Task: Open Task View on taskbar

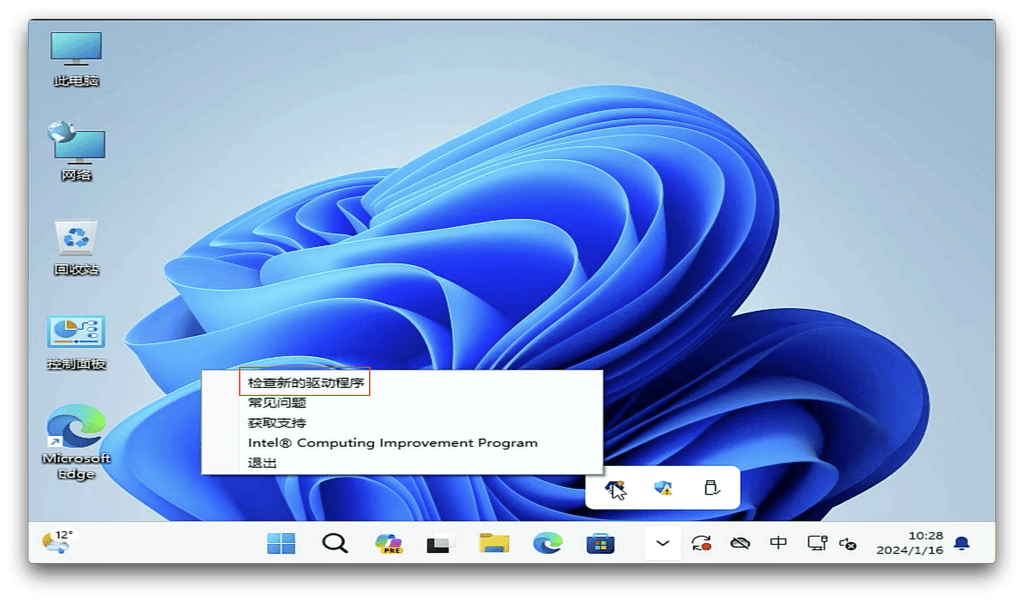Action: click(x=440, y=544)
